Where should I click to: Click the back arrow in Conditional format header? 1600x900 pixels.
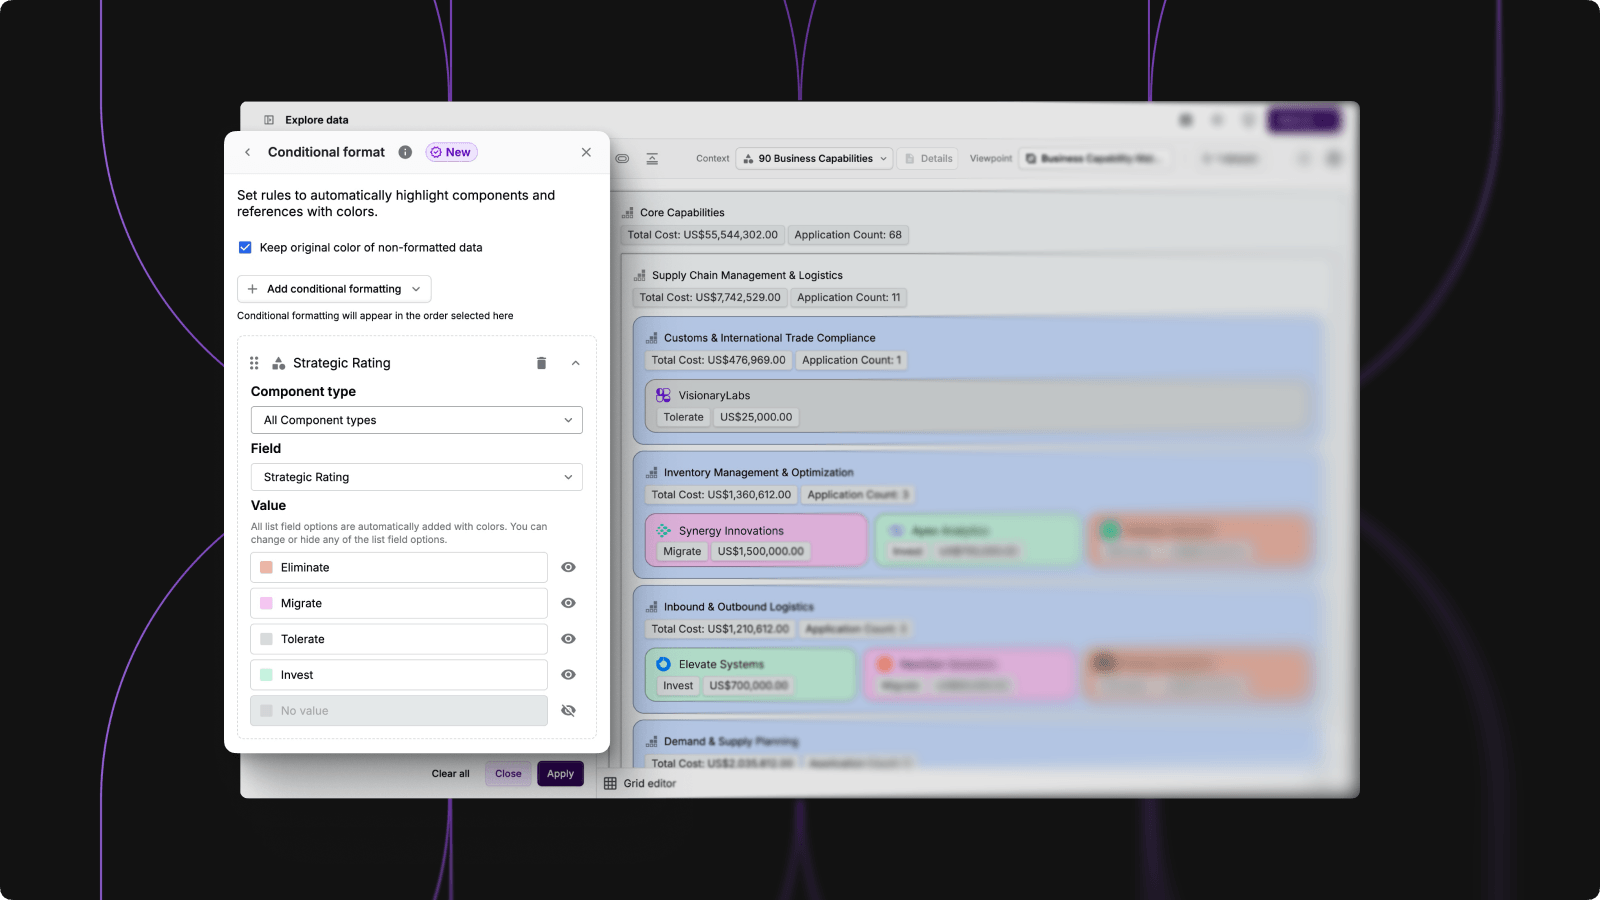pos(248,153)
